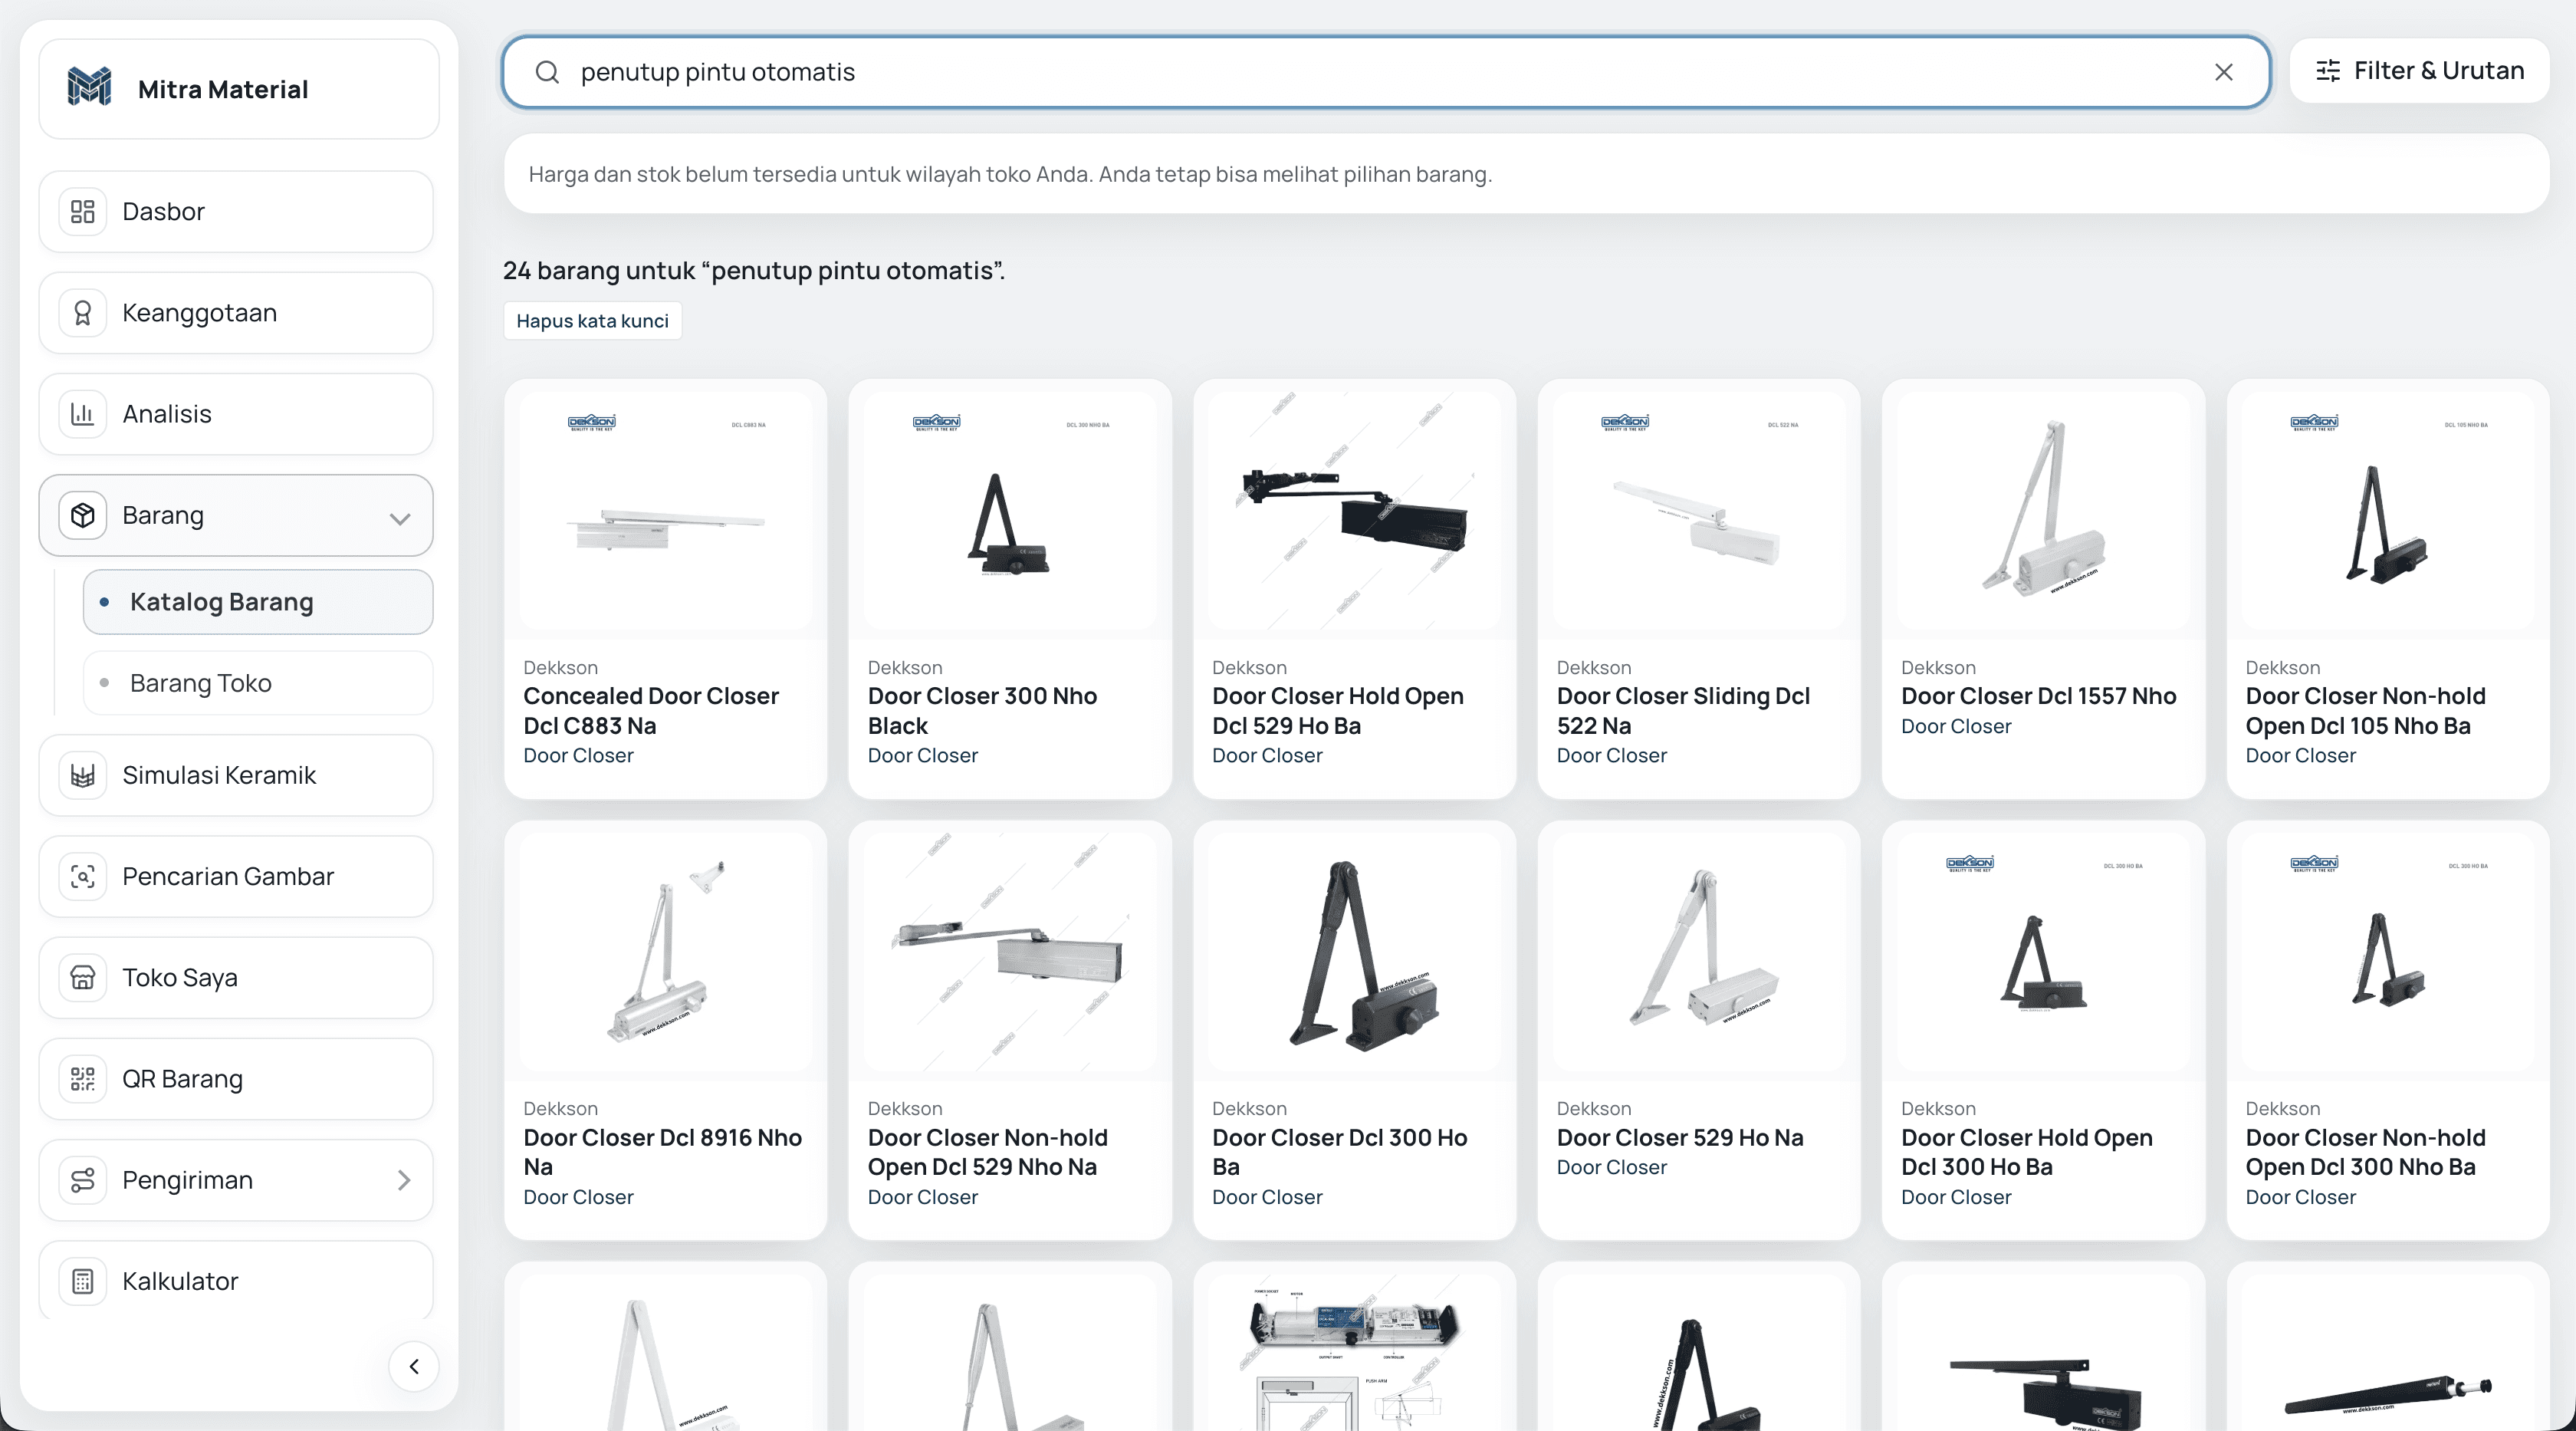Click the QR Barang code icon

point(83,1079)
